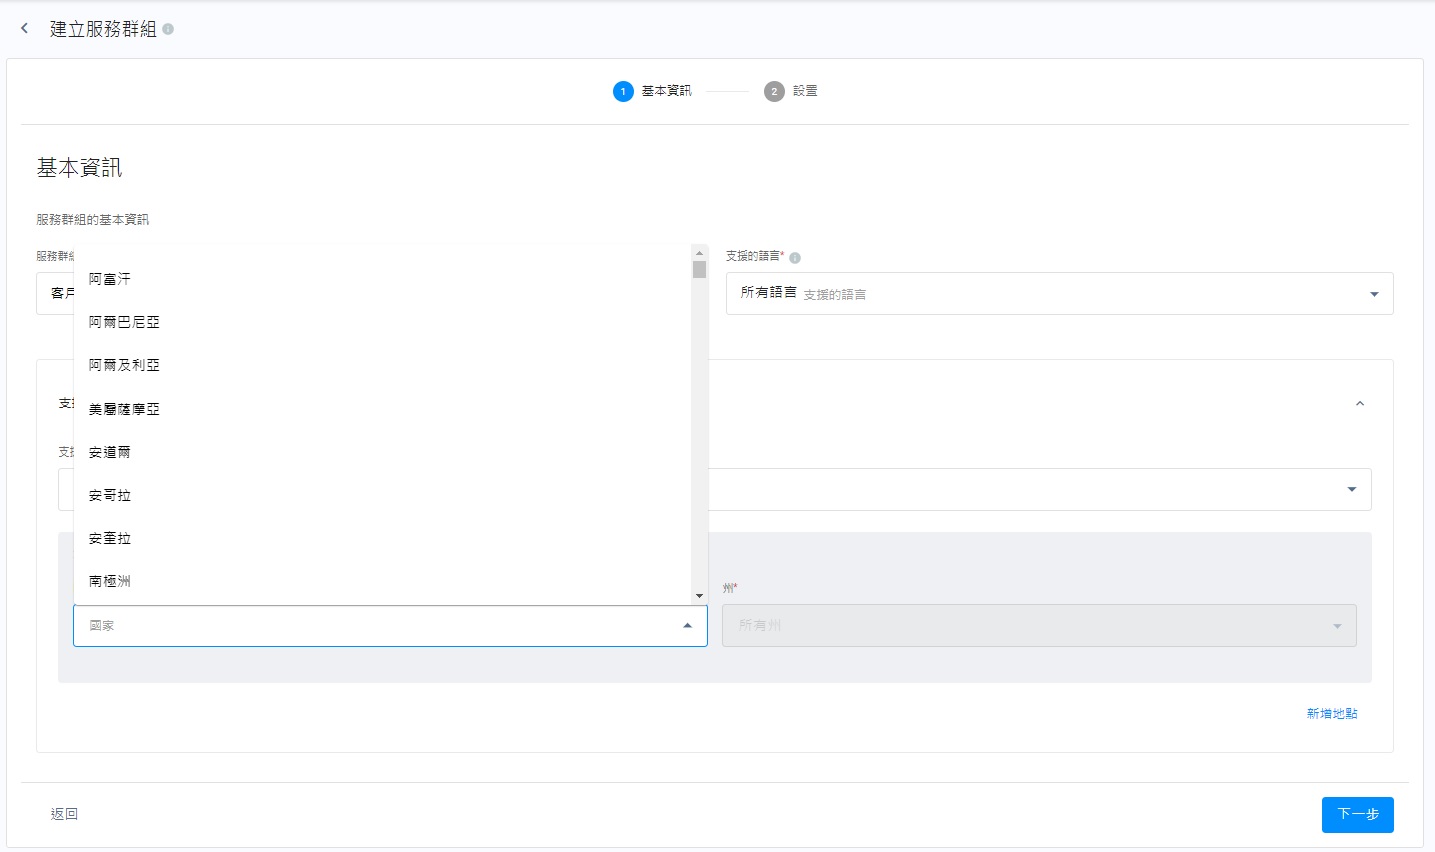Image resolution: width=1435 pixels, height=852 pixels.
Task: Click the 新增地點 link
Action: coord(1331,714)
